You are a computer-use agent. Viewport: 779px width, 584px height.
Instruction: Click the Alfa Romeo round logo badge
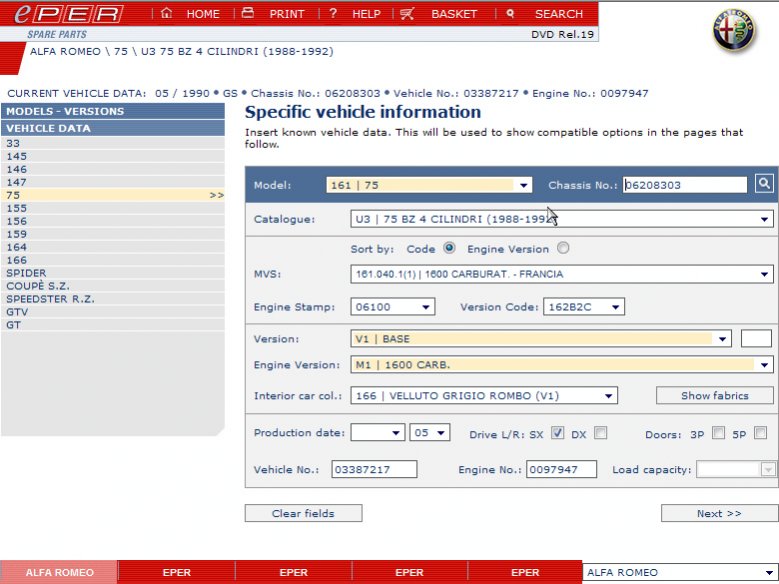(735, 32)
